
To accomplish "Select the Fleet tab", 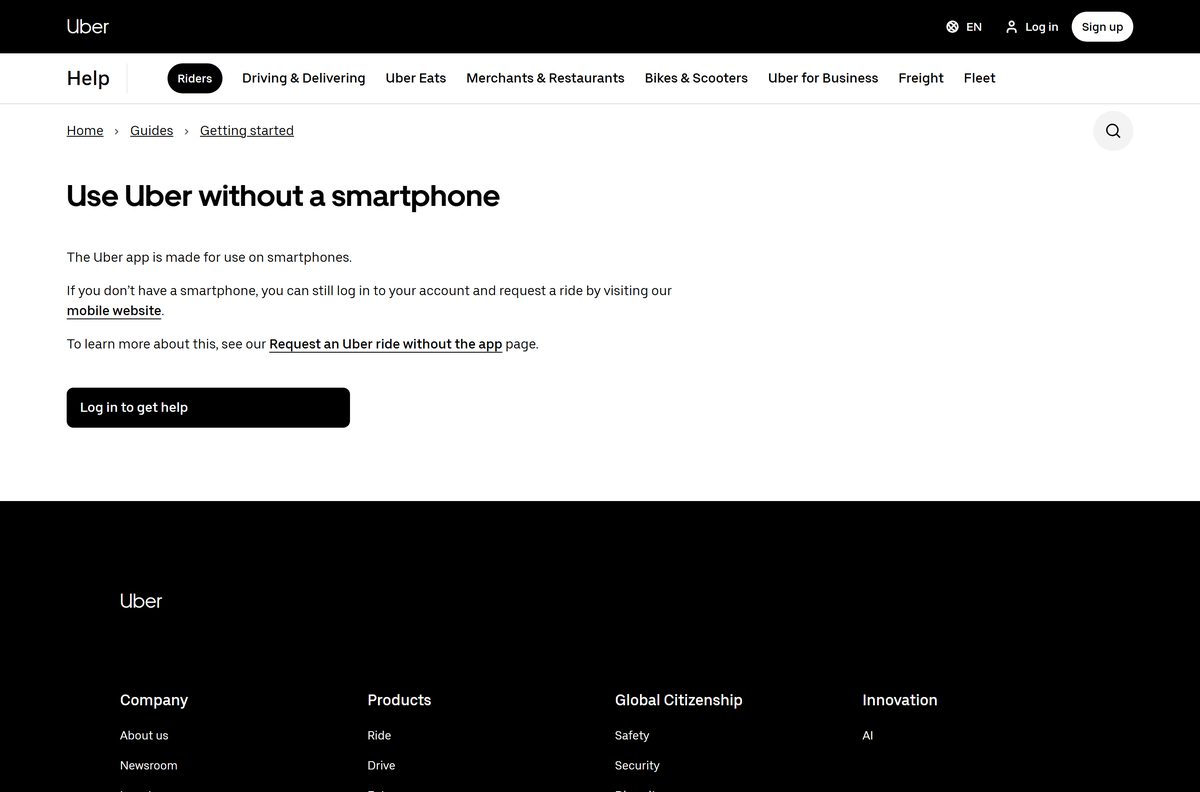I will tap(980, 78).
